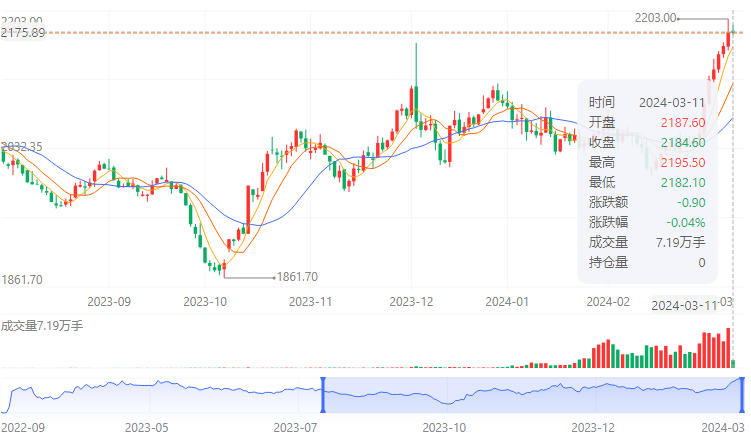Click the right handle of the range slider
The image size is (751, 446).
coord(742,395)
